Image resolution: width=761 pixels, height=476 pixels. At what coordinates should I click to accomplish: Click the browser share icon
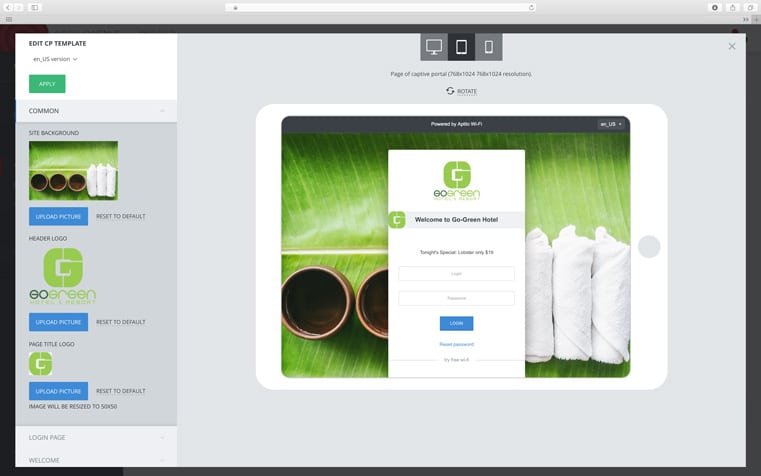click(733, 7)
